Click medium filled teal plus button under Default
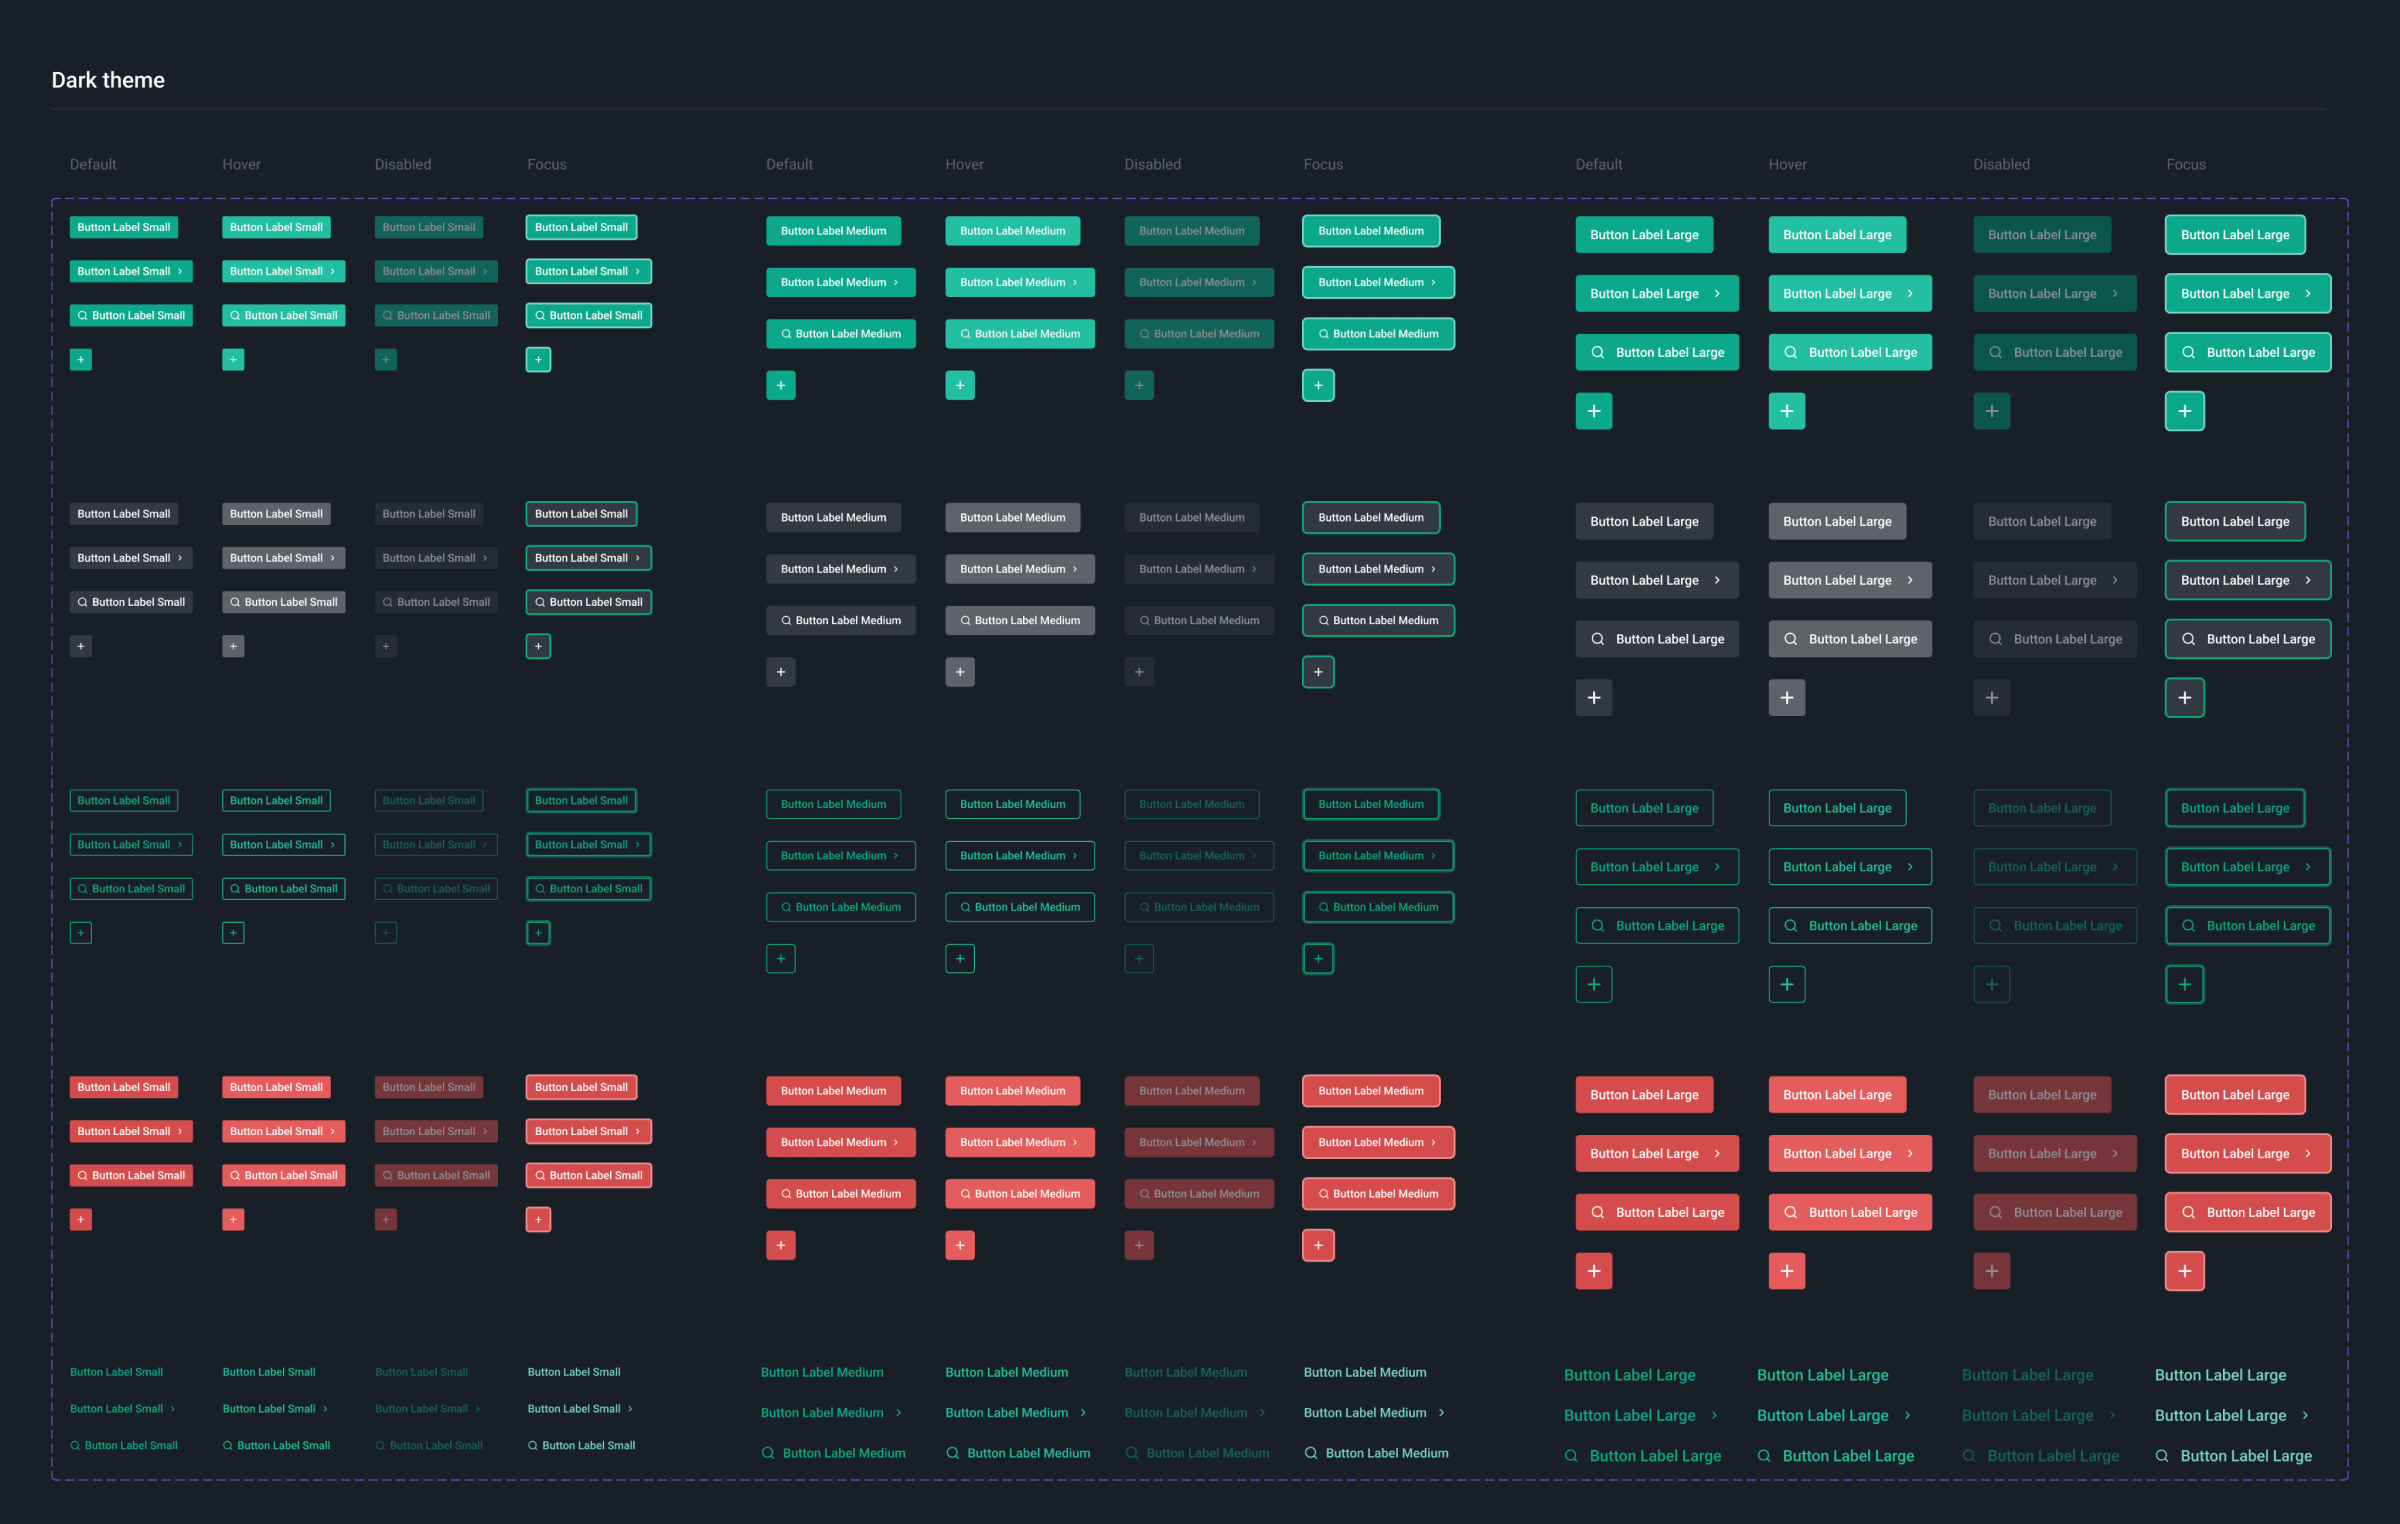 tap(780, 385)
